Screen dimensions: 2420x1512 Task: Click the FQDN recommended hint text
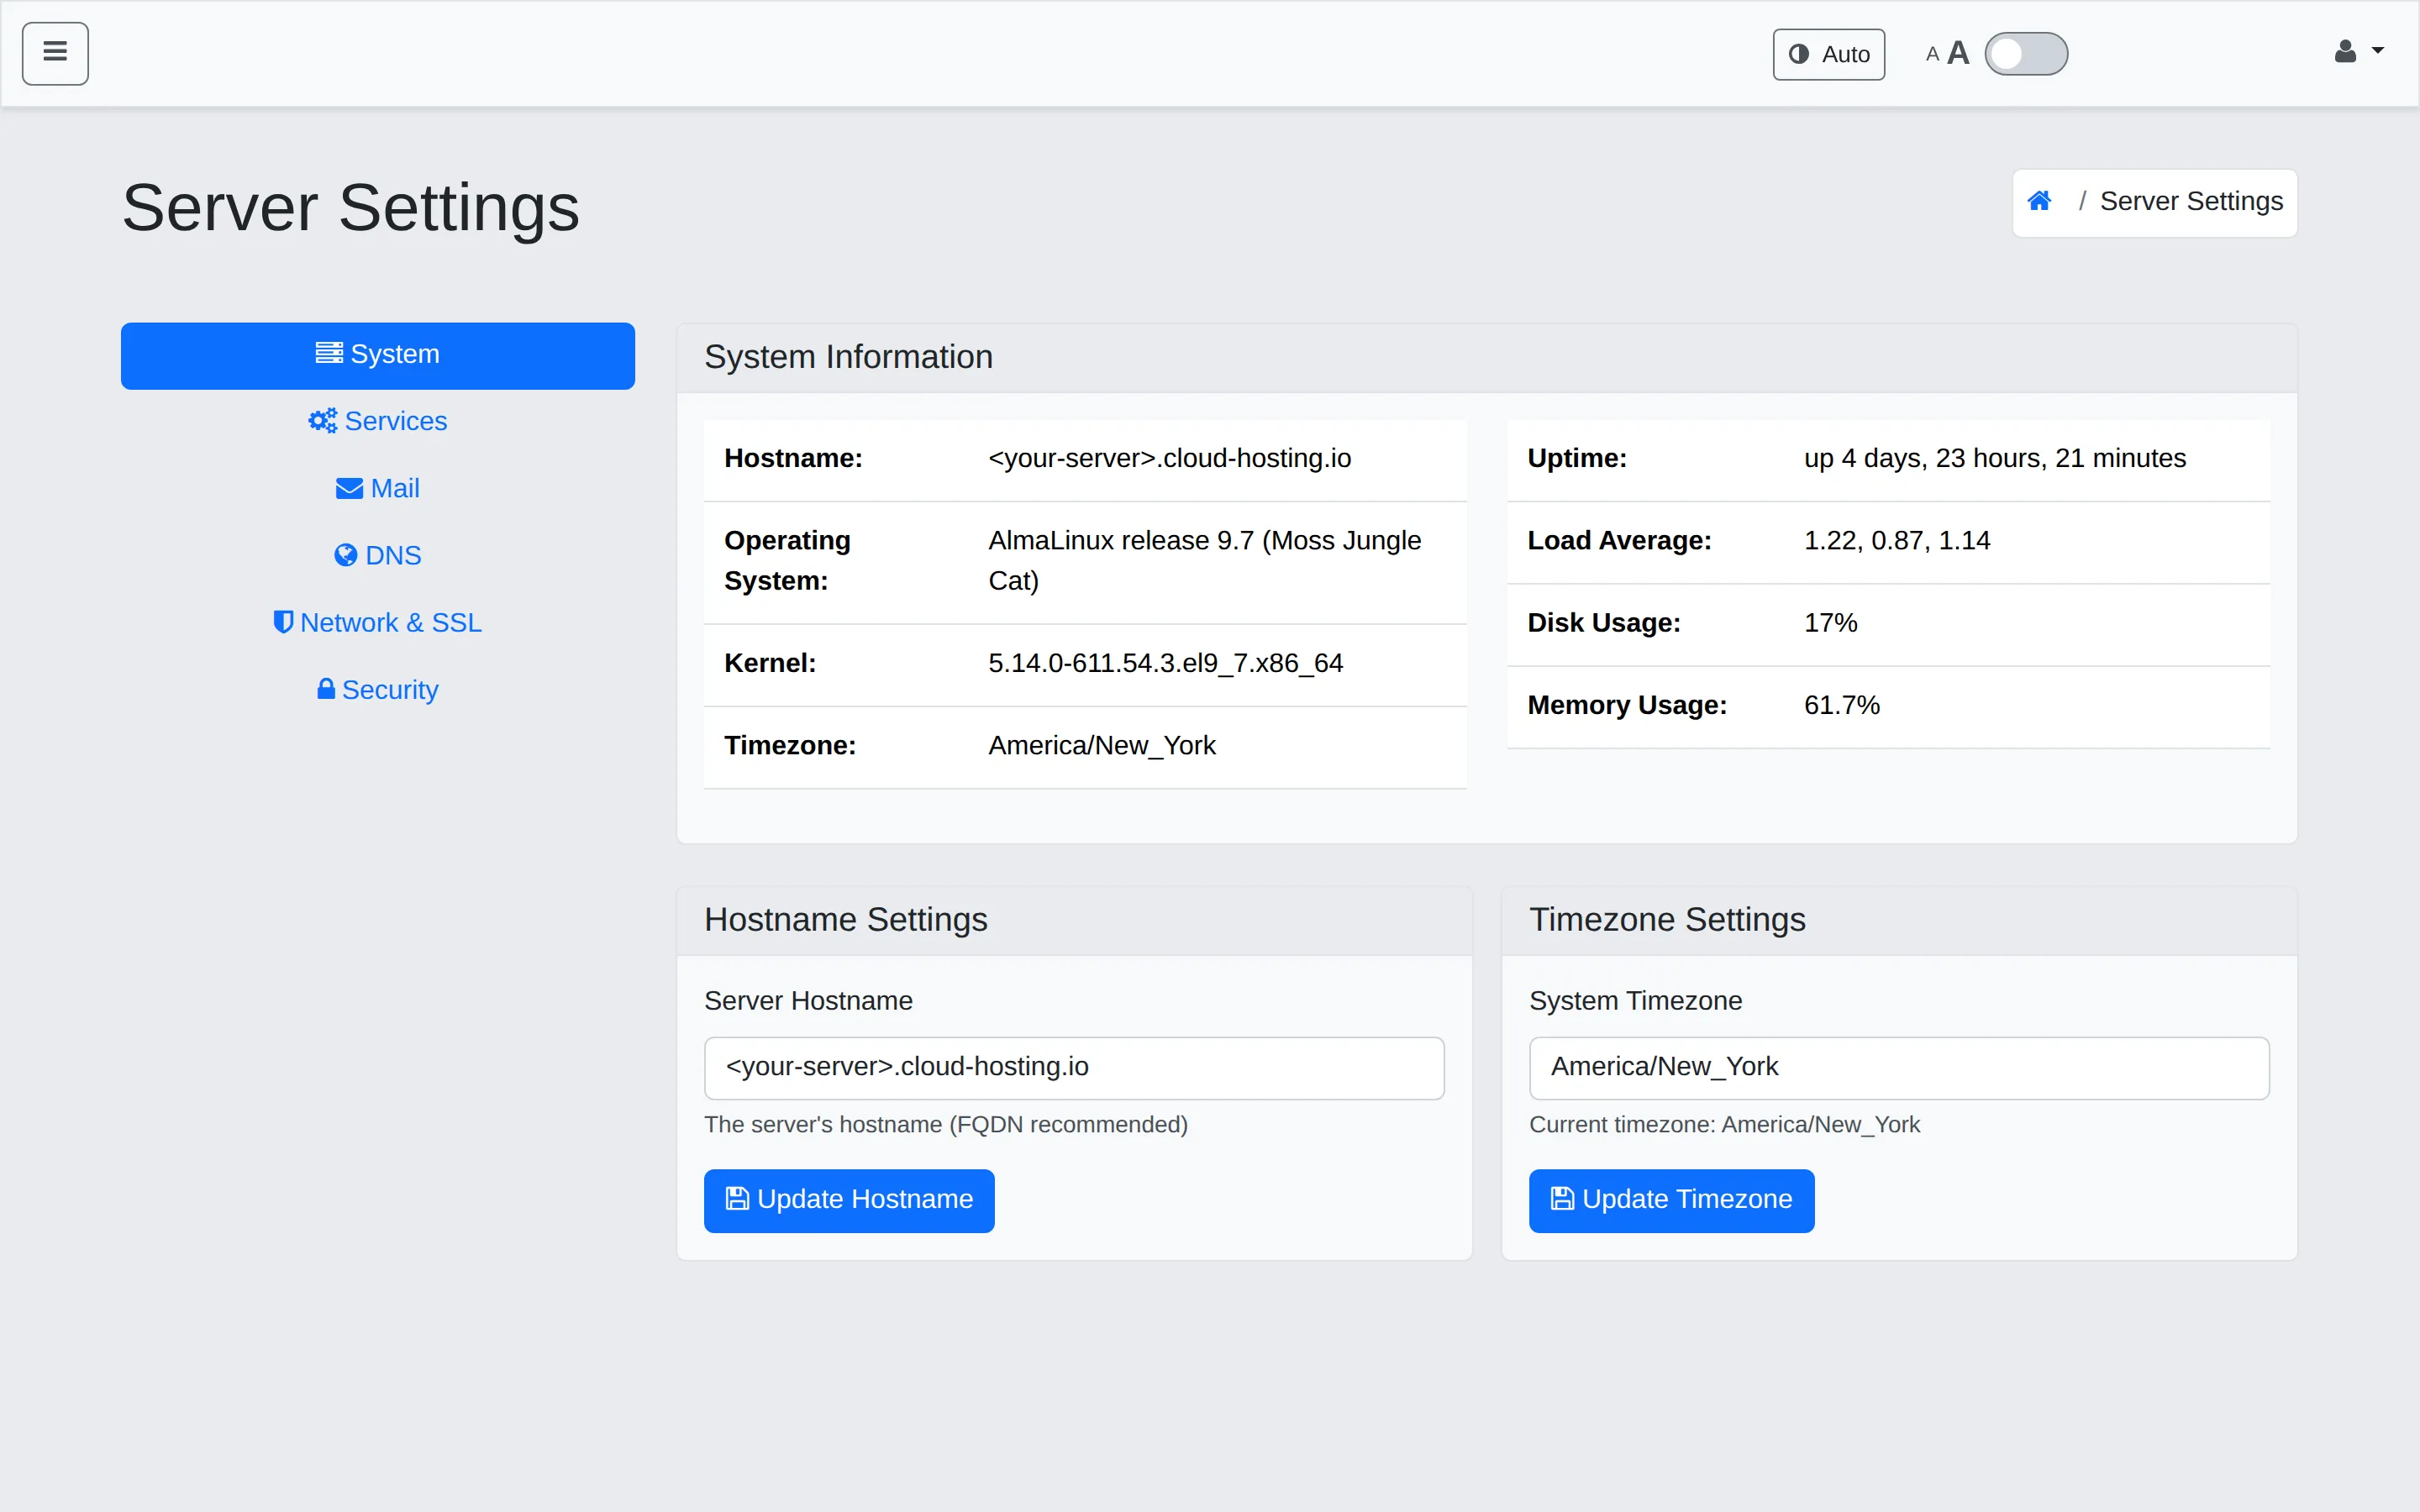point(945,1125)
